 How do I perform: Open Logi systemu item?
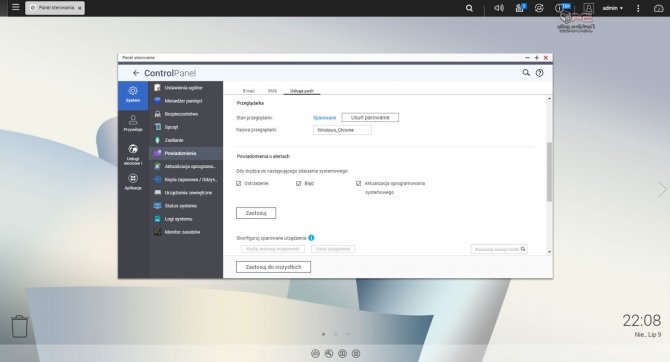[x=186, y=219]
